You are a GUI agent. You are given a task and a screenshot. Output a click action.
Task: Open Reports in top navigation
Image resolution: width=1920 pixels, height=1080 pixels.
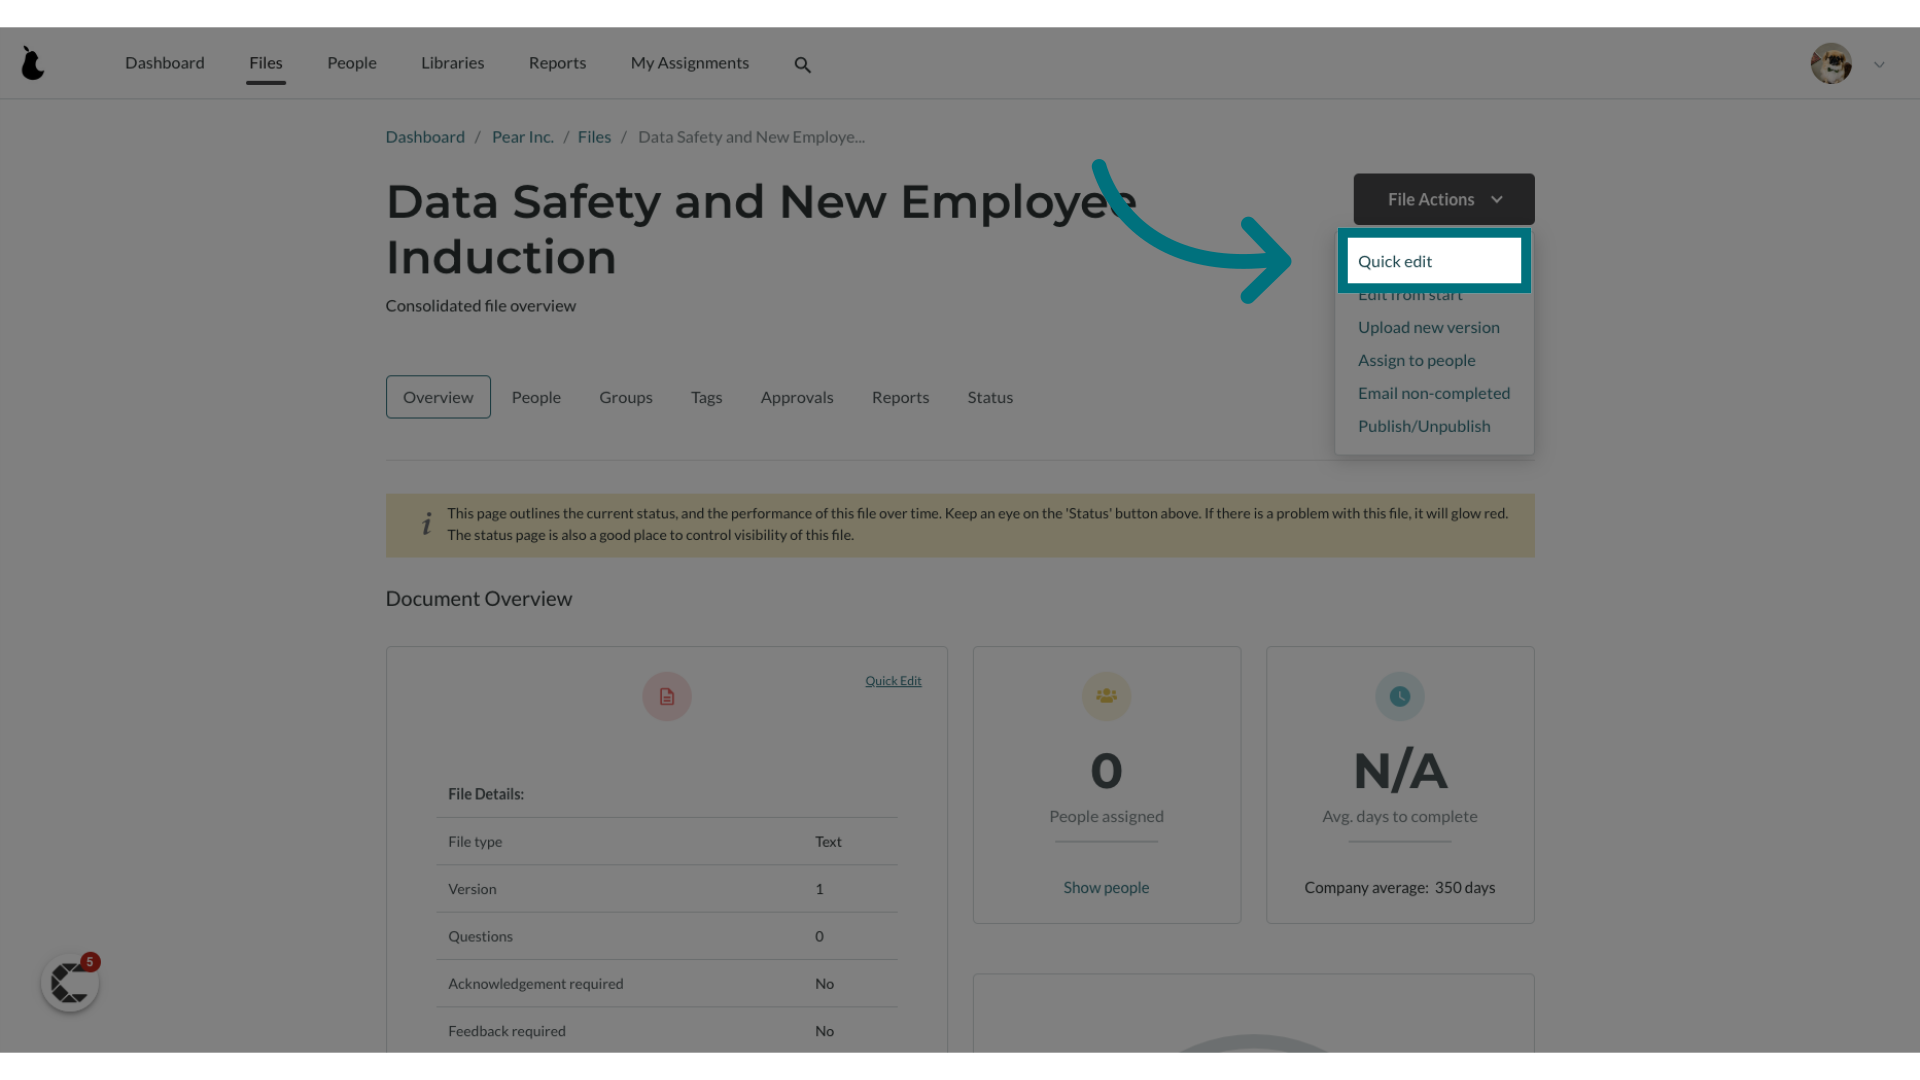point(557,63)
